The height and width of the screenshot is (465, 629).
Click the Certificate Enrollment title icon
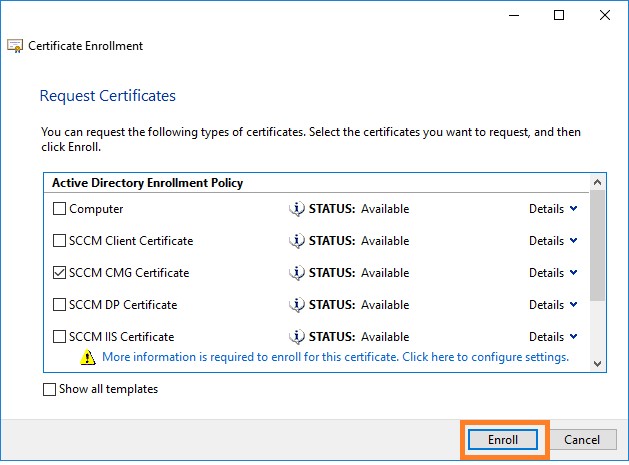[x=15, y=46]
